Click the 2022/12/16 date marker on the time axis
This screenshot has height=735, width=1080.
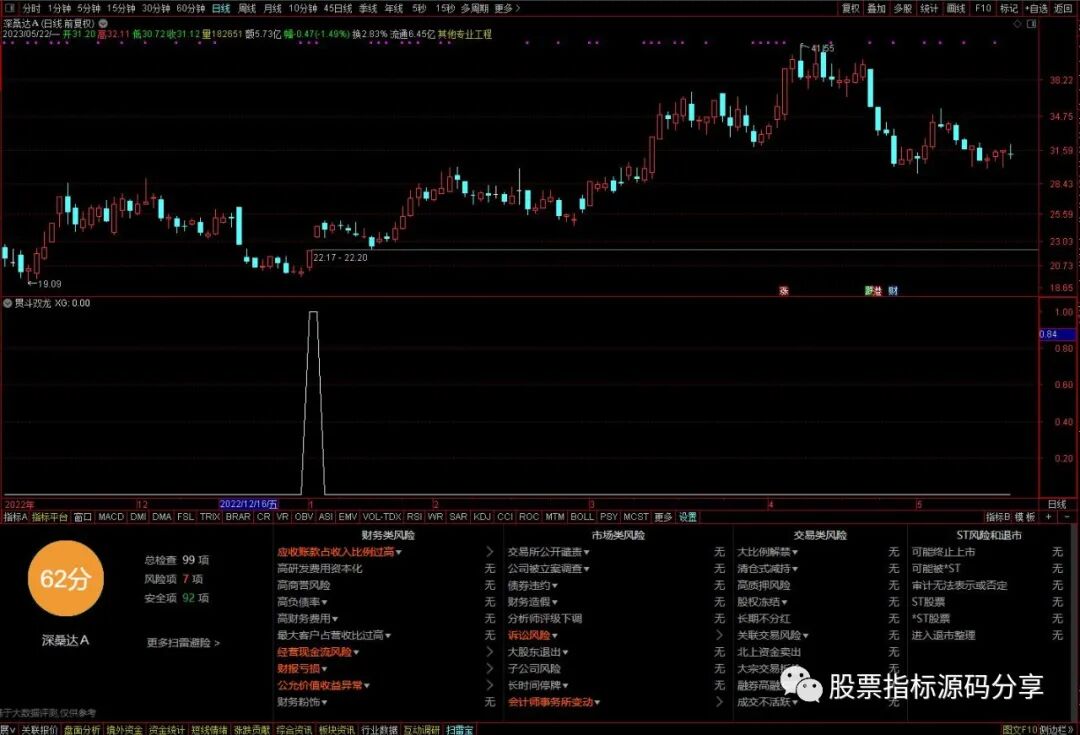point(249,504)
